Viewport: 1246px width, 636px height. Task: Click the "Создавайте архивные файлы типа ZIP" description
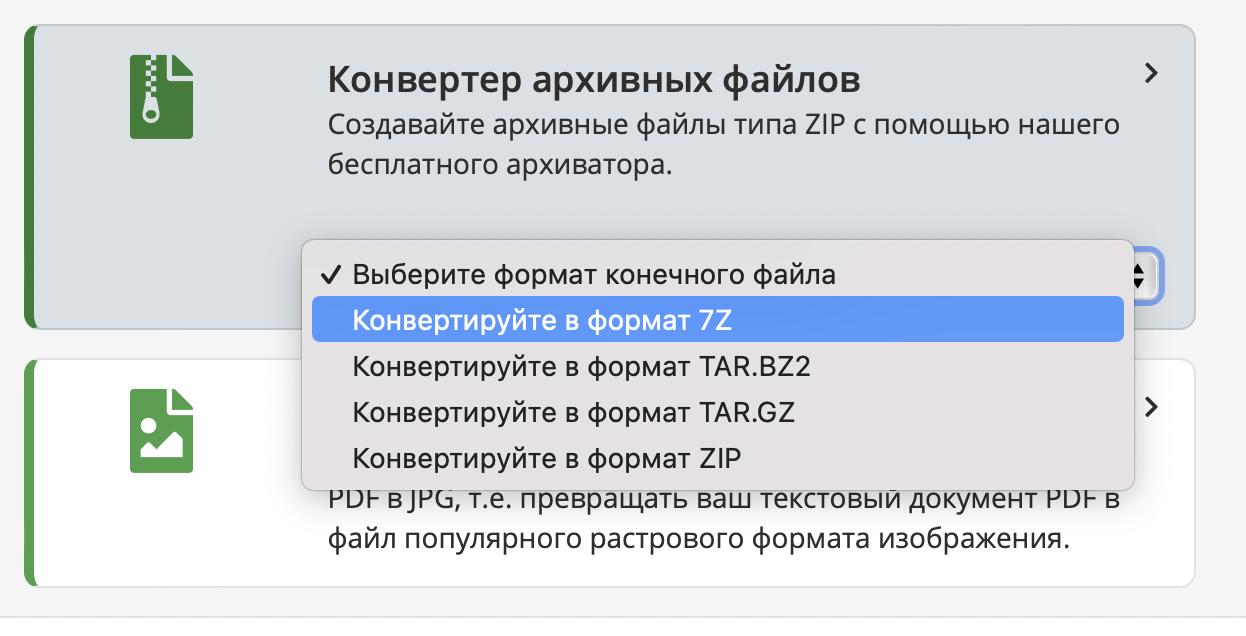click(723, 126)
